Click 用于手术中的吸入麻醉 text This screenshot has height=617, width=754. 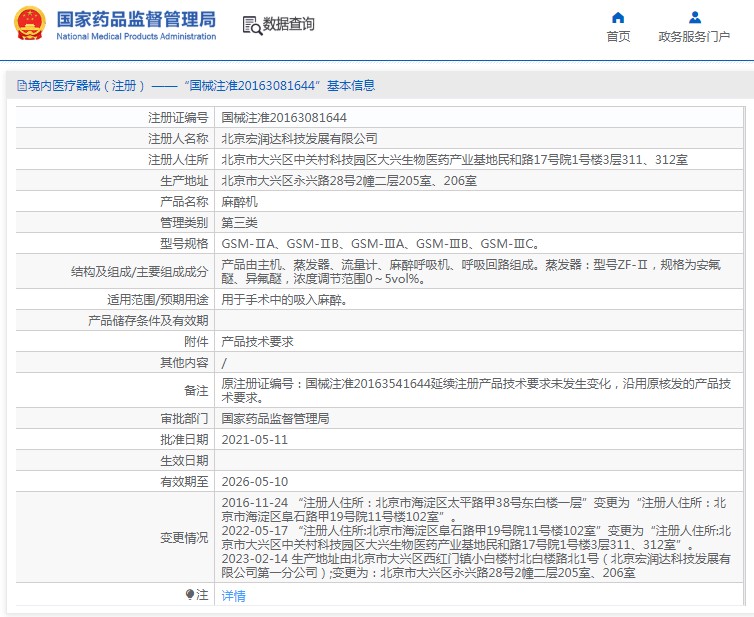point(284,300)
